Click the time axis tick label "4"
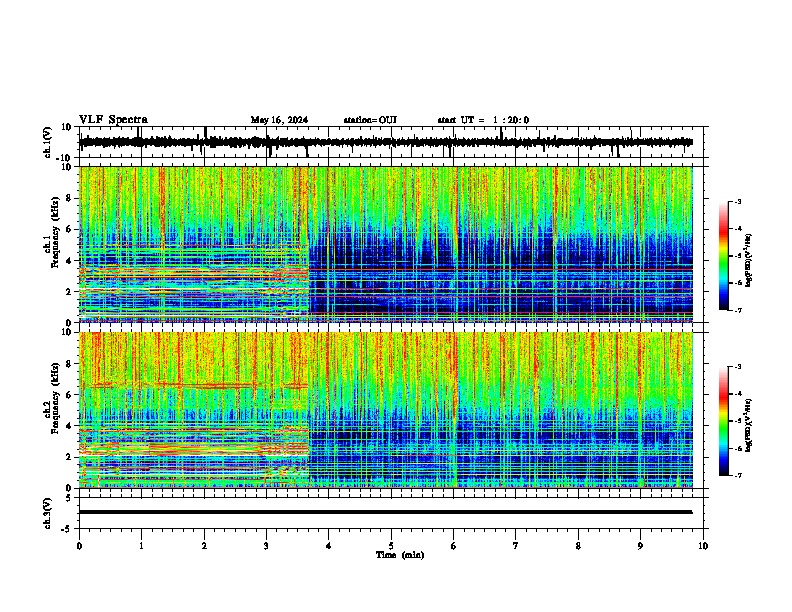Image resolution: width=792 pixels, height=612 pixels. (x=328, y=546)
